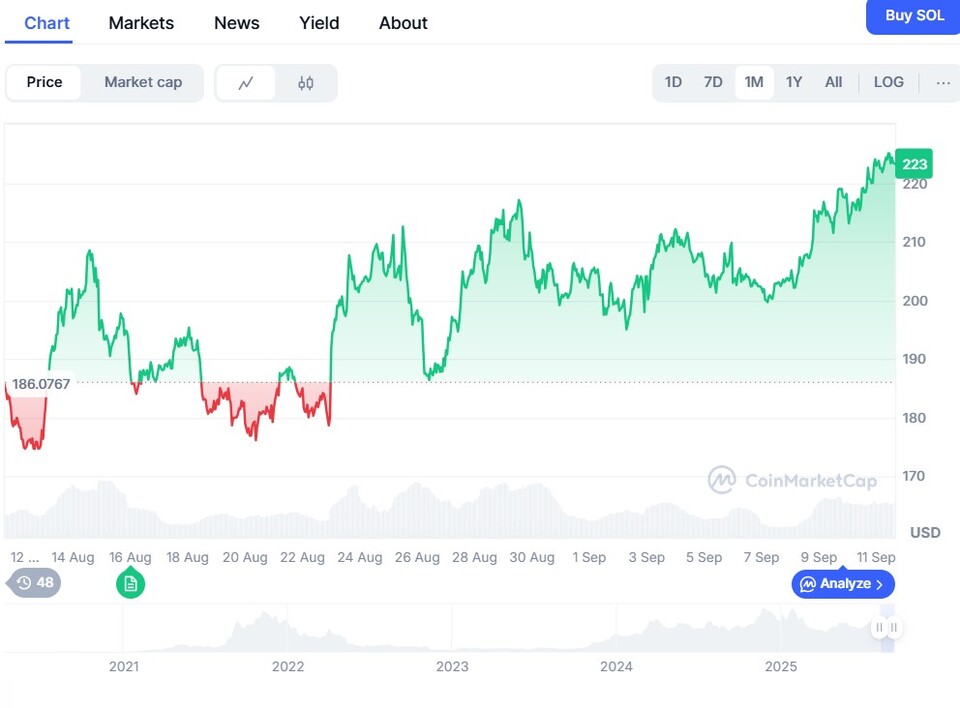Image resolution: width=960 pixels, height=708 pixels.
Task: Switch to line chart view icon
Action: point(246,83)
